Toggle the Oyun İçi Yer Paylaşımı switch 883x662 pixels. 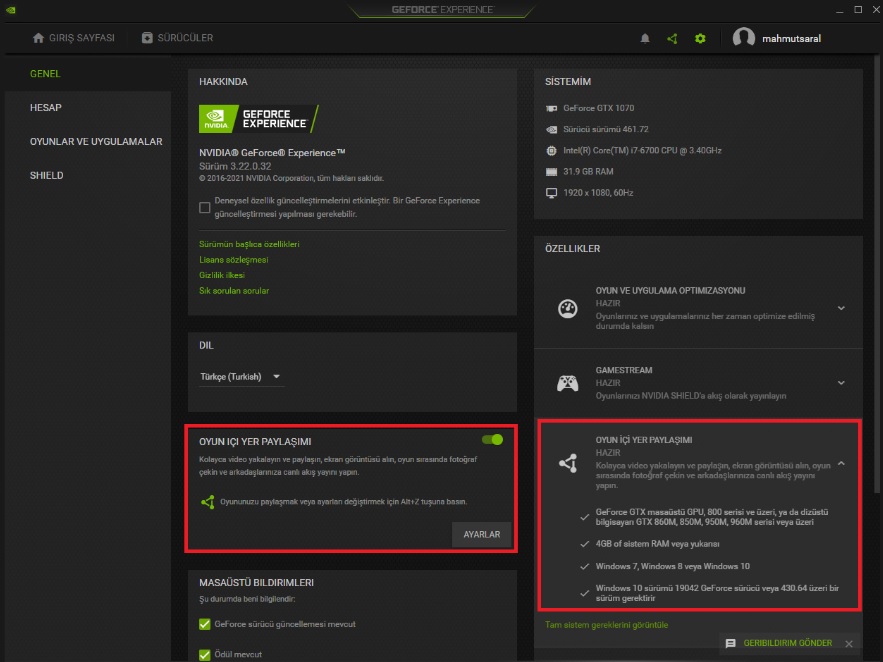pos(492,440)
